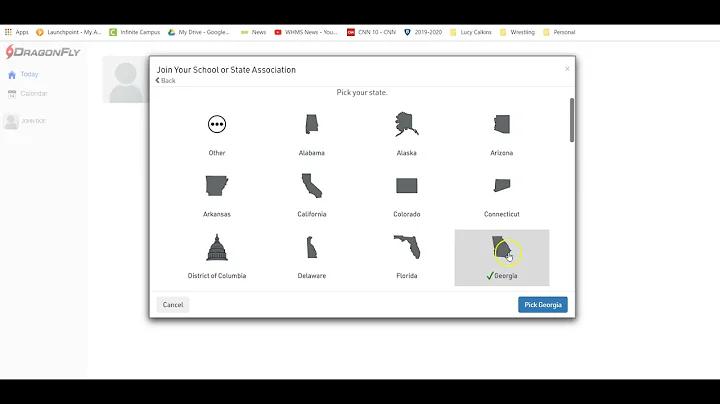The height and width of the screenshot is (404, 720).
Task: Open the Today sidebar item
Action: 23,74
